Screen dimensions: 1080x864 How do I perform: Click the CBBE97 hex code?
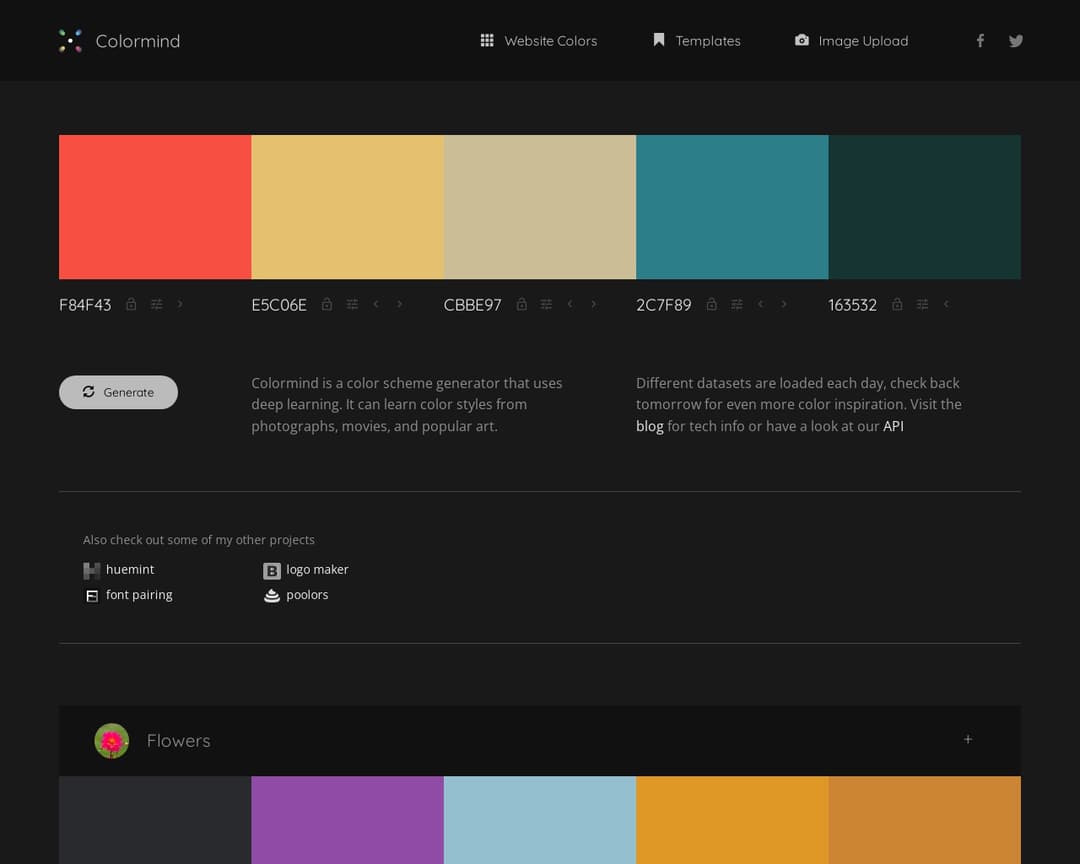point(472,305)
